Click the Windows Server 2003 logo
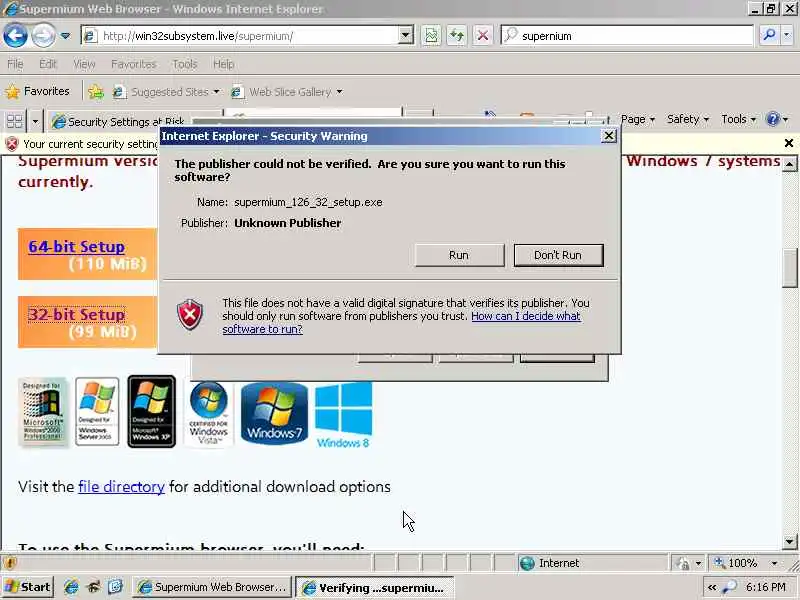The width and height of the screenshot is (800, 600). click(97, 412)
